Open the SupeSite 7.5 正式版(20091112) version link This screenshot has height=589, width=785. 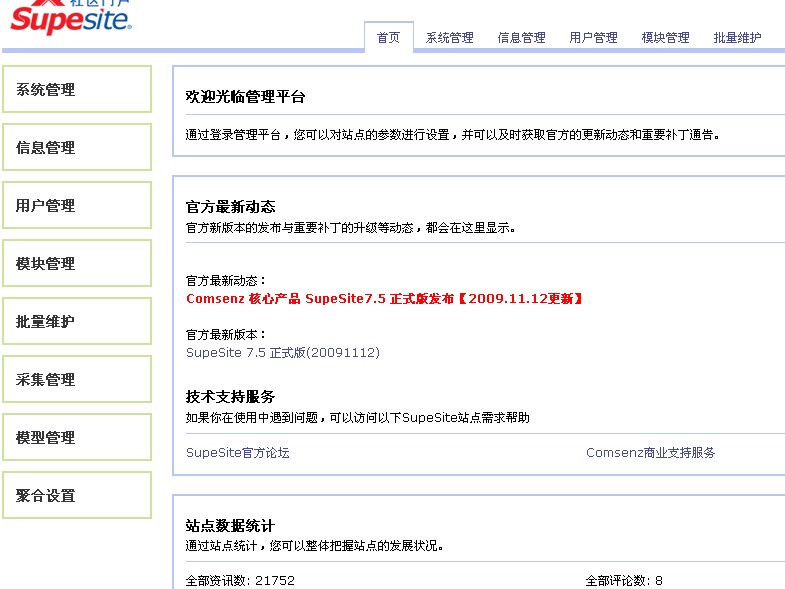[283, 353]
